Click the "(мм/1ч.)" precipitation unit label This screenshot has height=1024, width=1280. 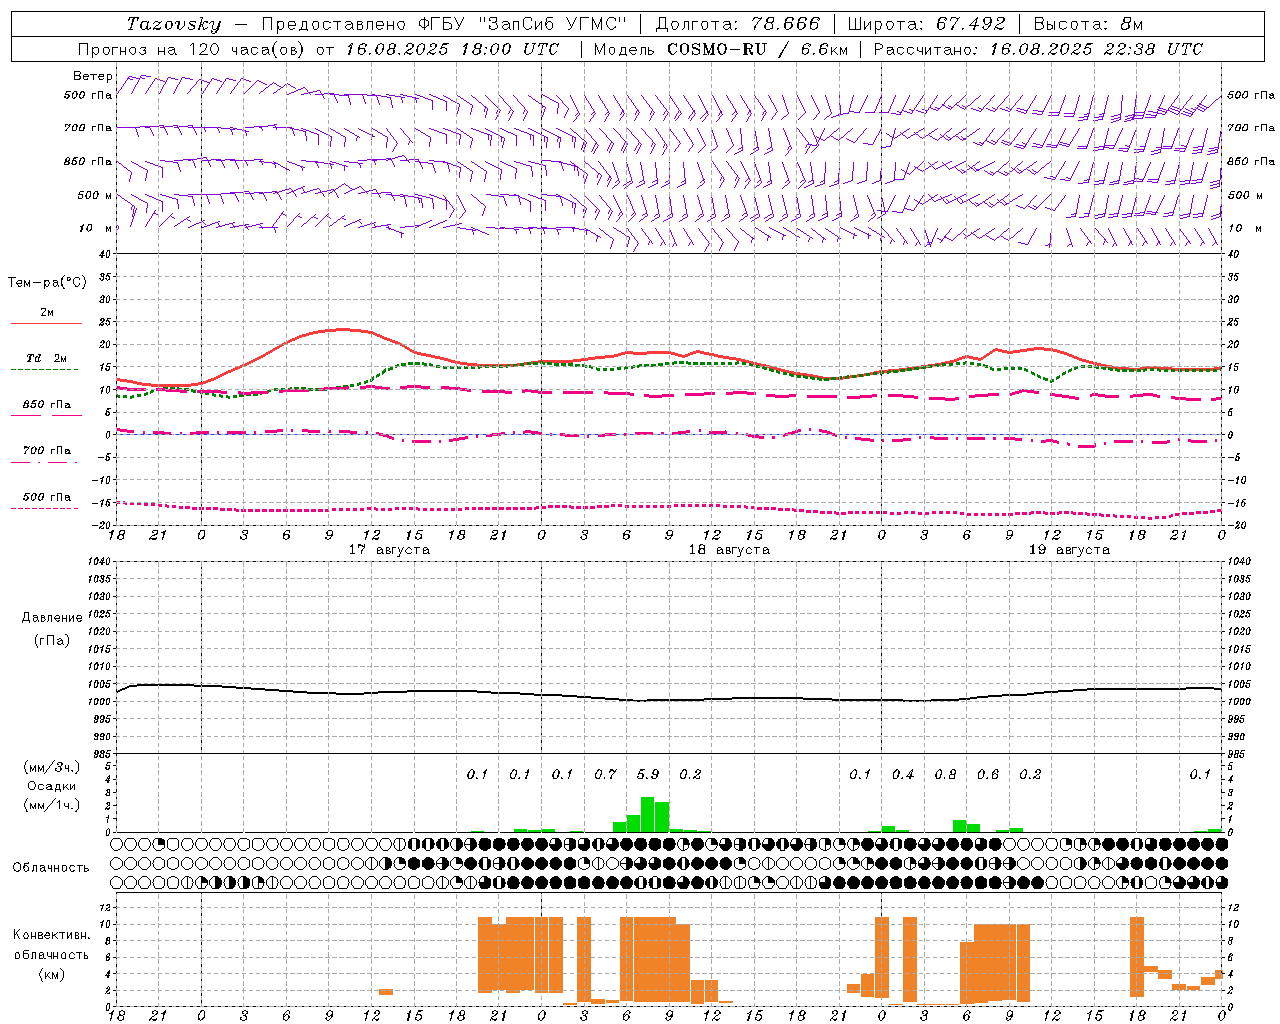52,805
